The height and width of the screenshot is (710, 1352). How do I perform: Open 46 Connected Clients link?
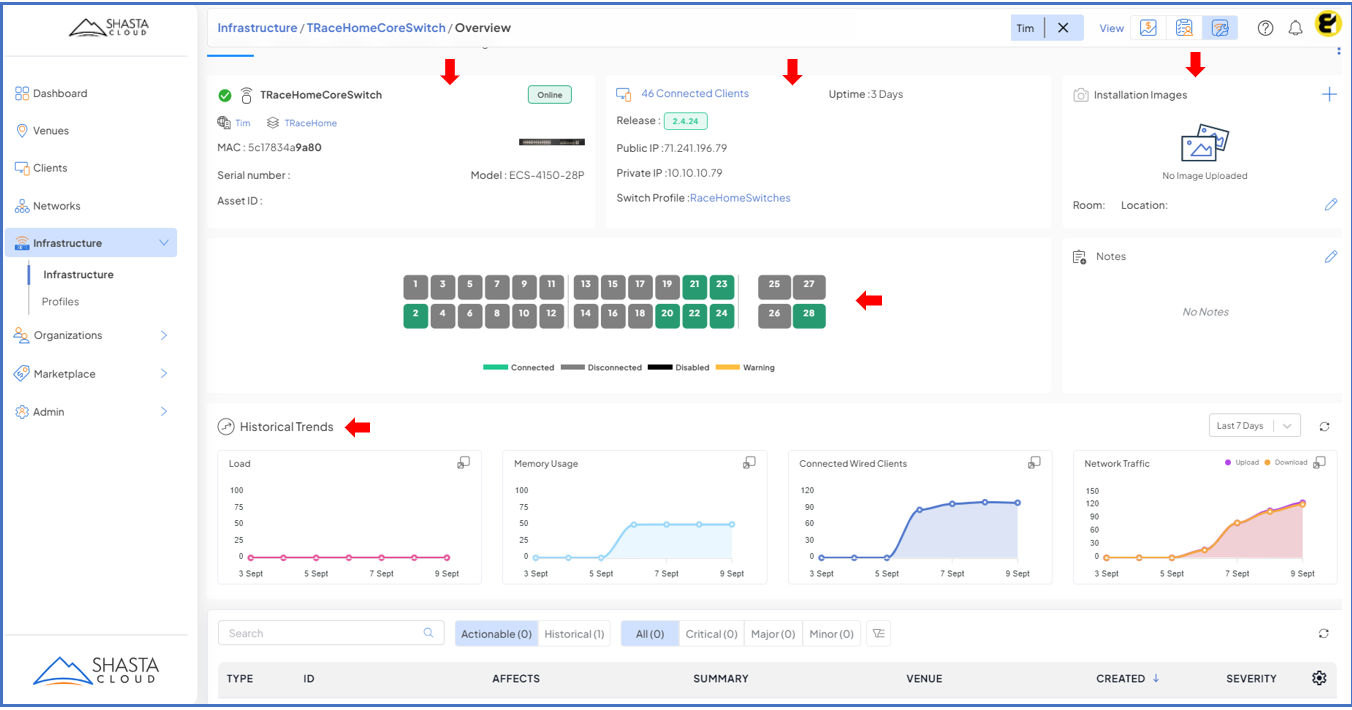tap(695, 94)
